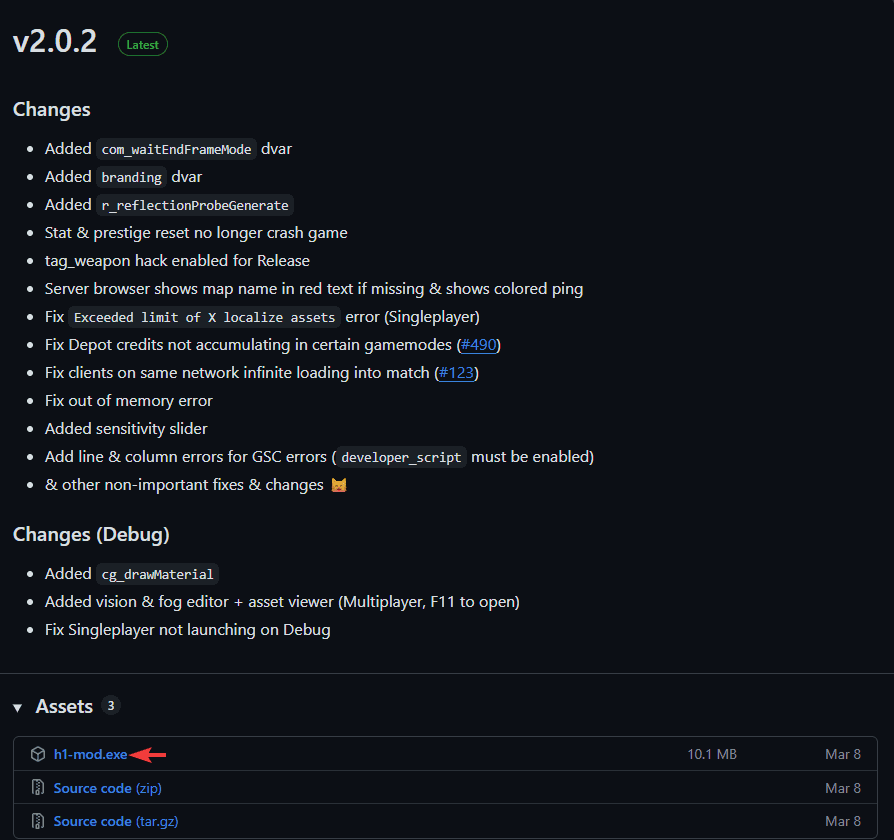
Task: Click the 10.1 MB file size text
Action: [712, 754]
